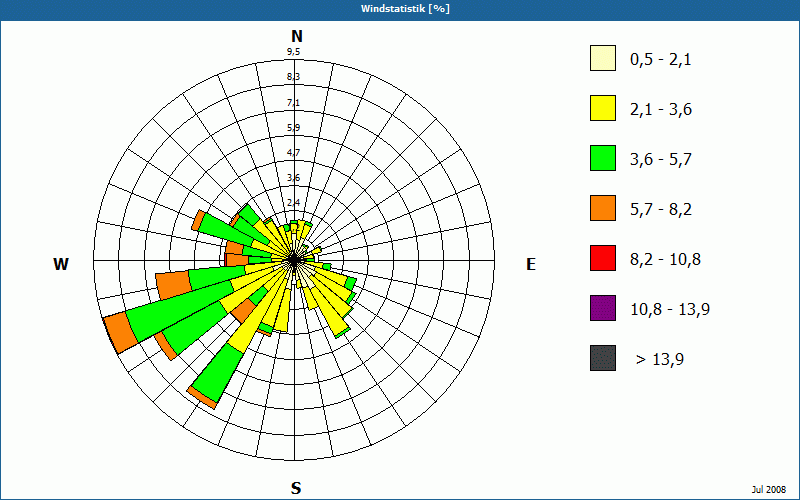Click the legend label '0,5 - 2,1'
The width and height of the screenshot is (800, 500).
[x=661, y=60]
